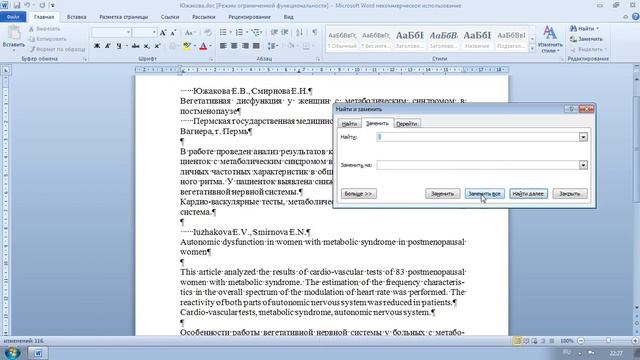
Task: Justify paragraph text
Action: 256,46
